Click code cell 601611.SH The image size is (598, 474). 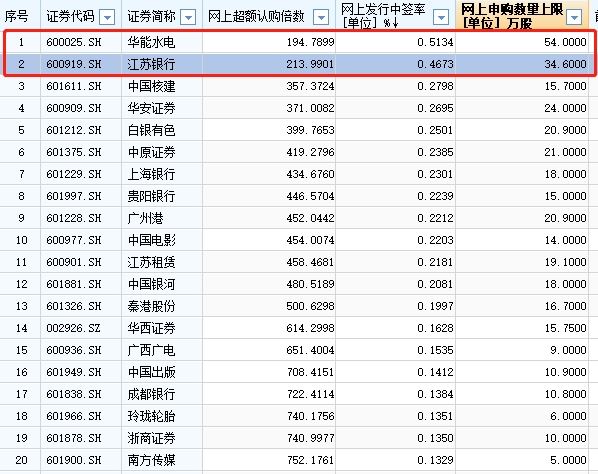click(74, 86)
